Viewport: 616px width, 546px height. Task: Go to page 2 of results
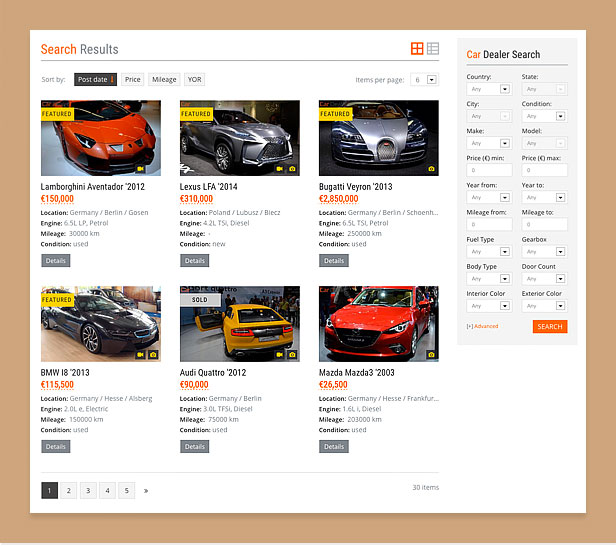coord(68,490)
